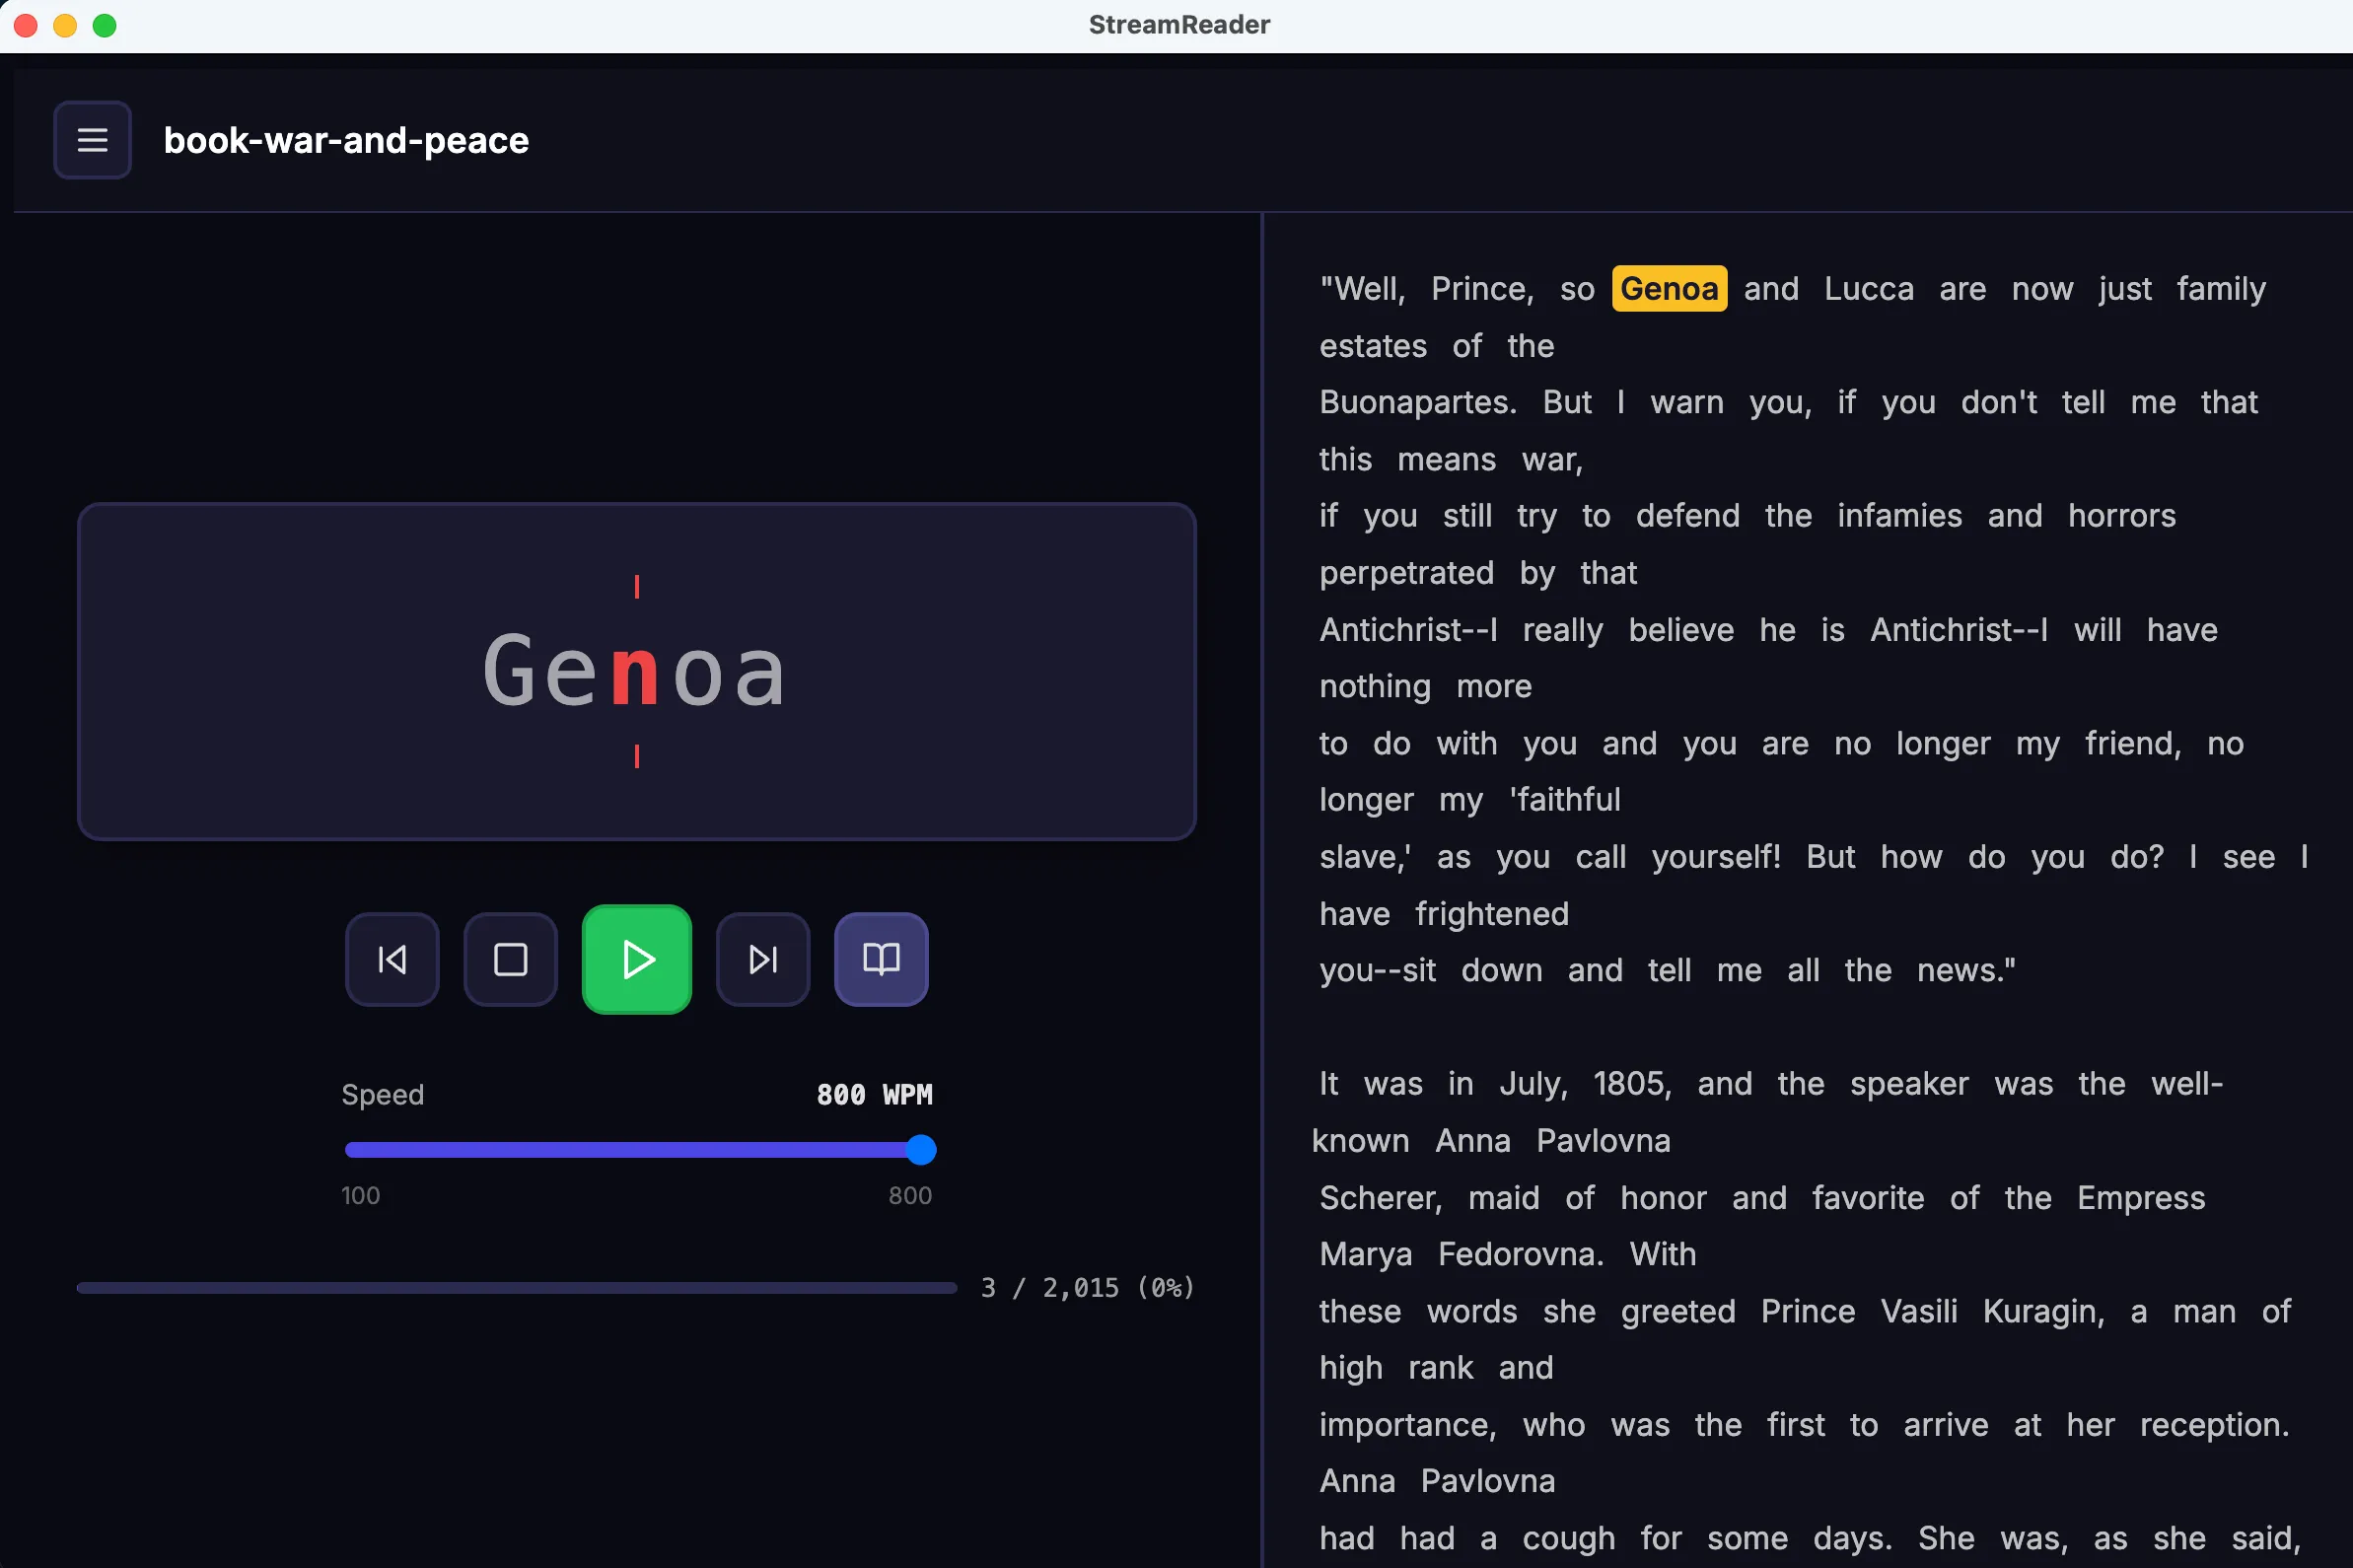Click the word "Empress" in the passage

pos(2140,1198)
